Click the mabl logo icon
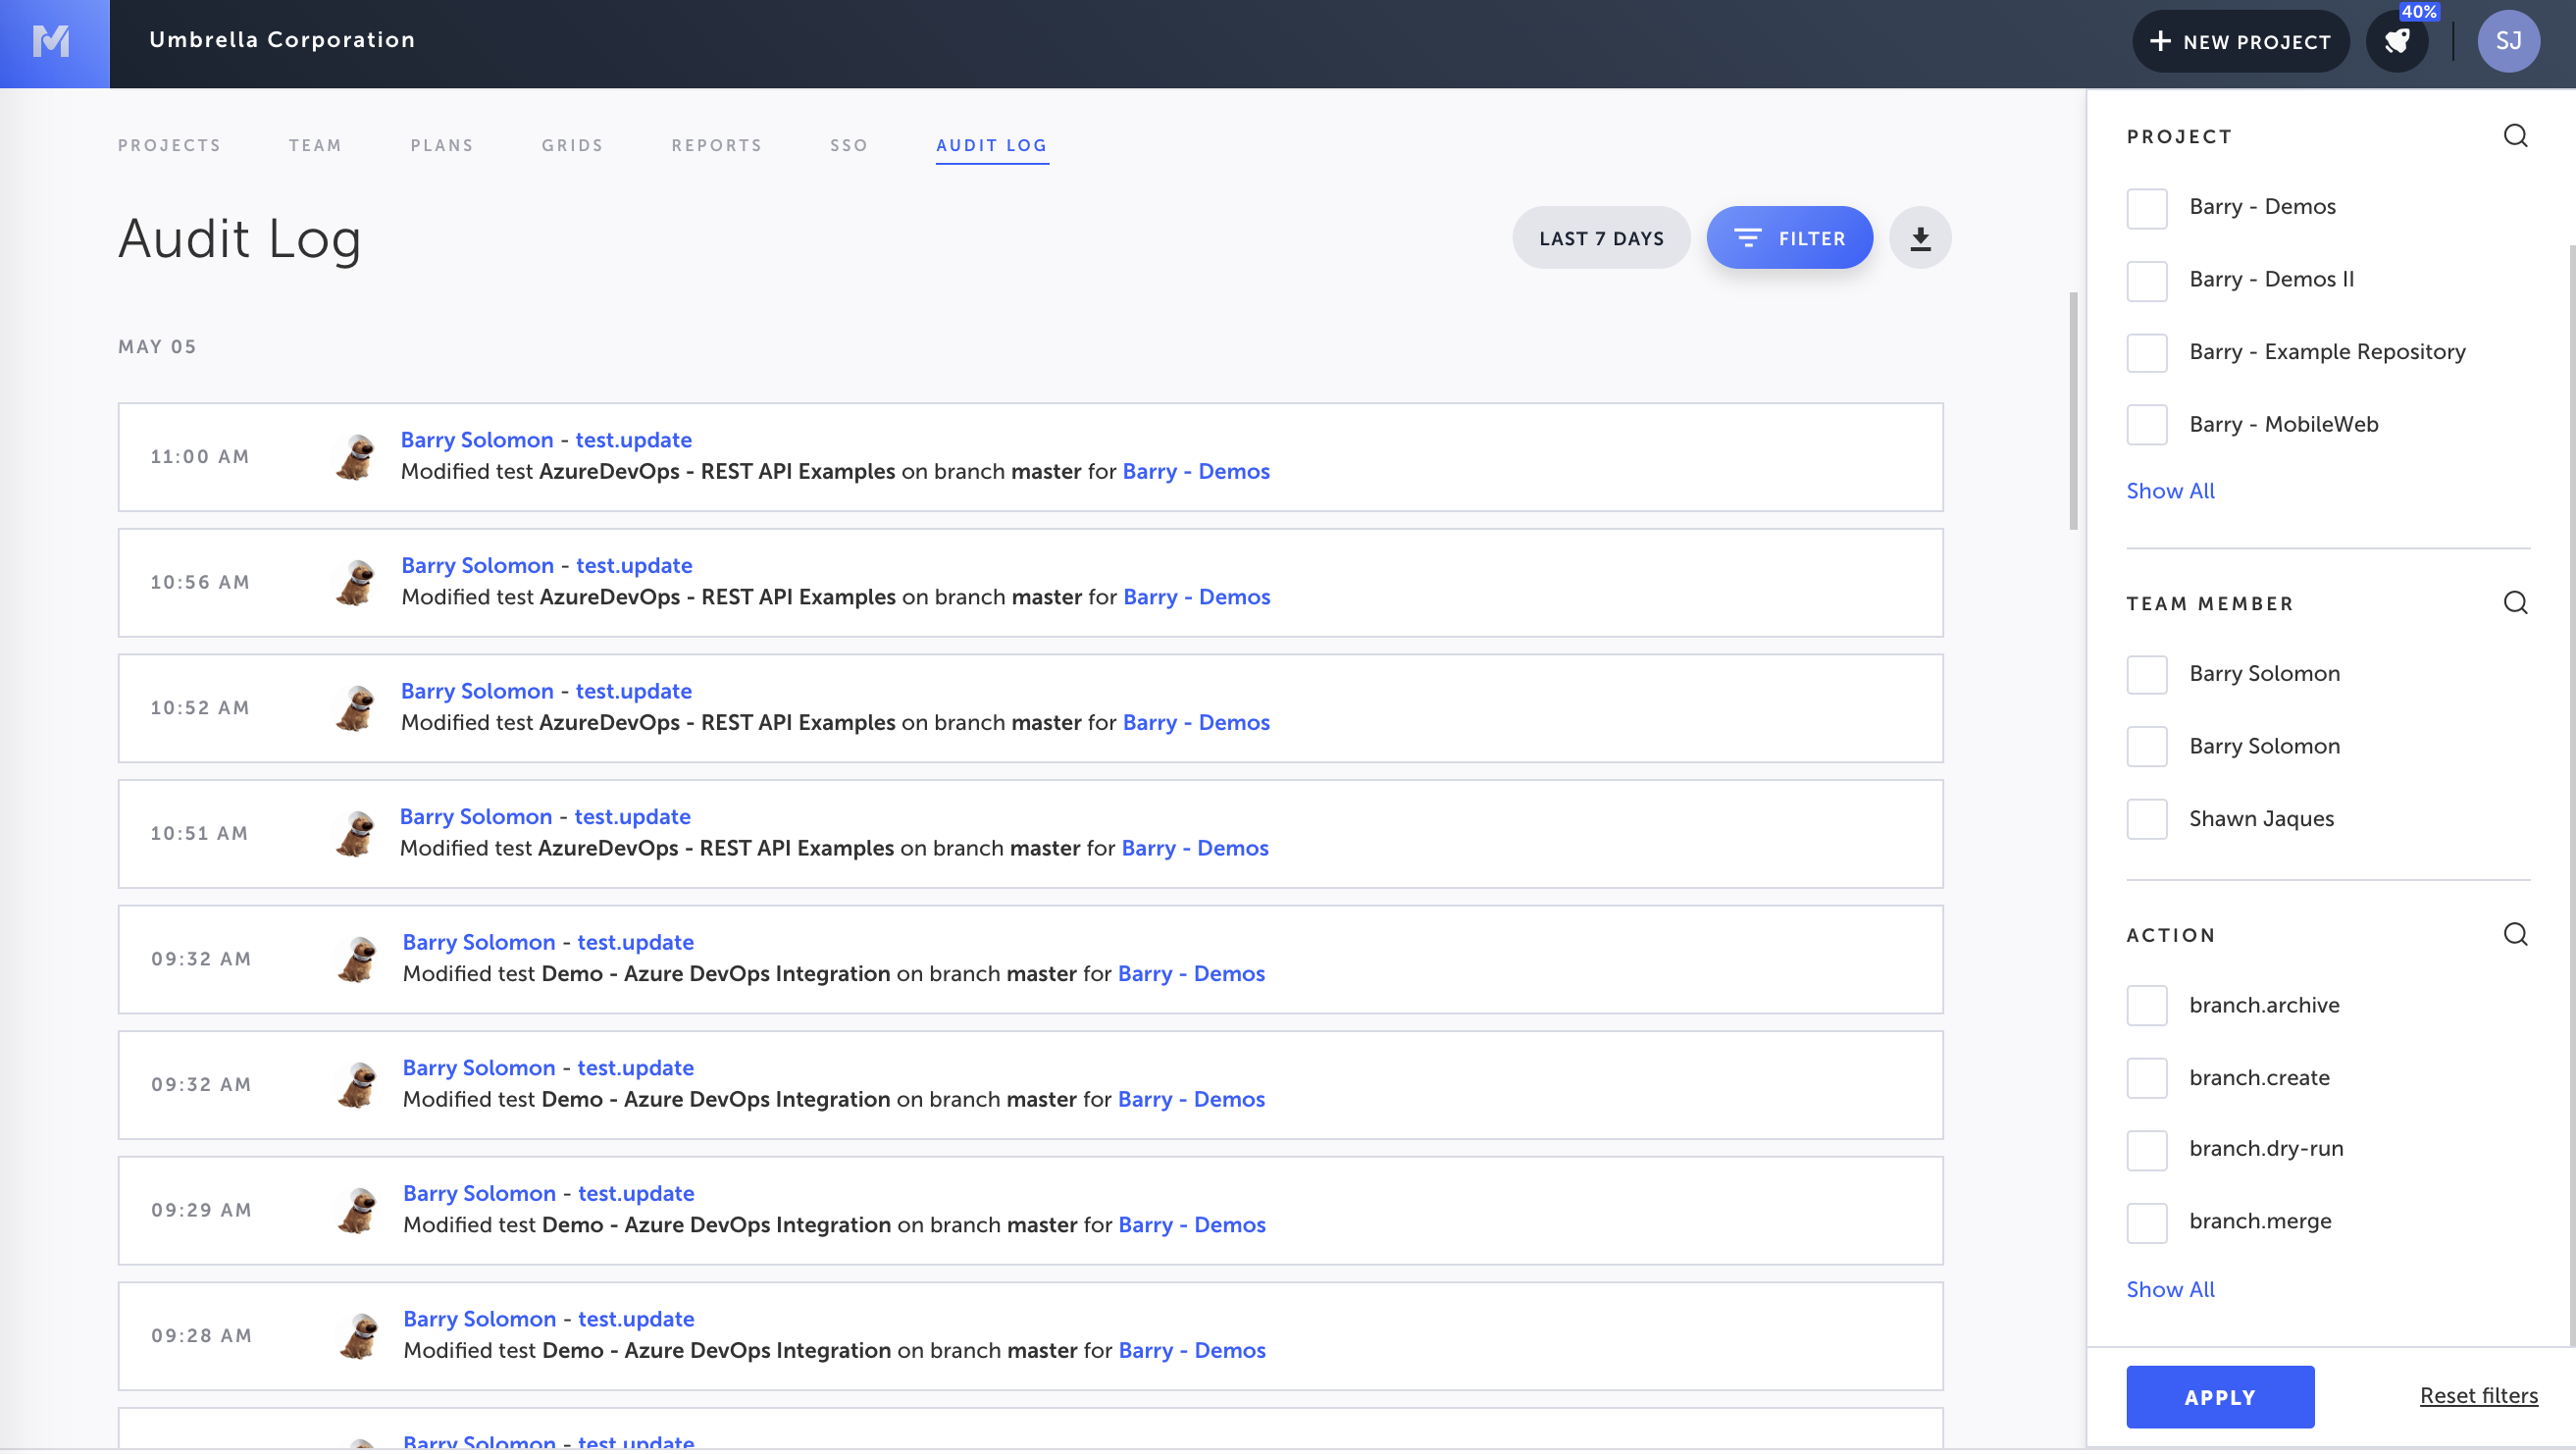The image size is (2576, 1454). click(52, 42)
